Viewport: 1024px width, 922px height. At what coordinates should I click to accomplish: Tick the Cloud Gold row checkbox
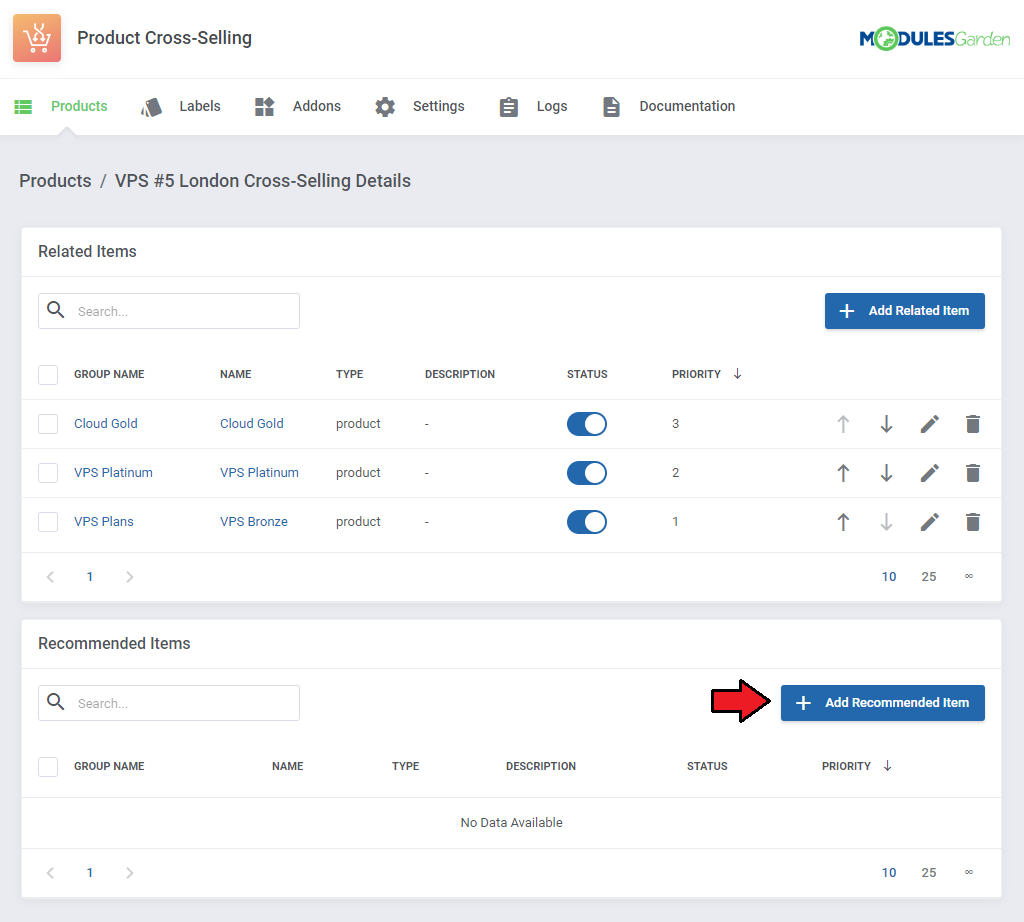click(48, 424)
